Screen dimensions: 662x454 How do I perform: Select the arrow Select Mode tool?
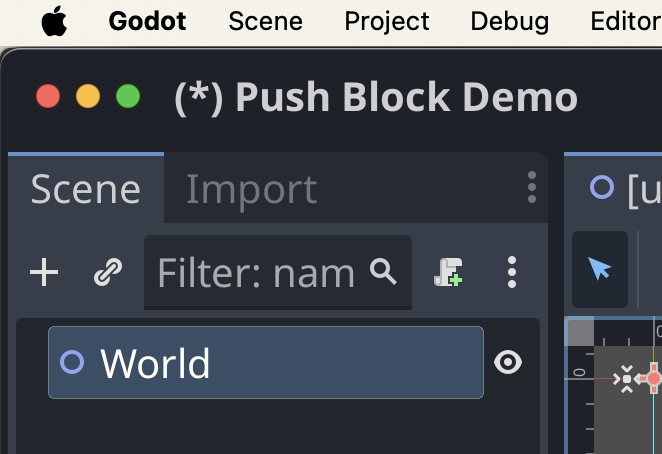click(600, 269)
